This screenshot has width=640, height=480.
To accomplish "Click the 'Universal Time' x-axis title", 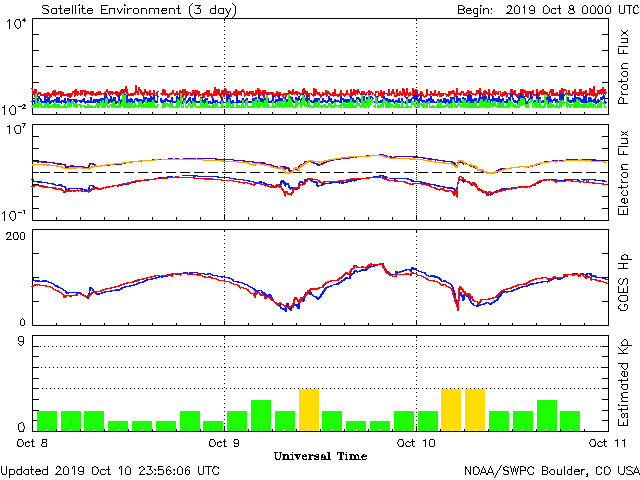I will 320,456.
